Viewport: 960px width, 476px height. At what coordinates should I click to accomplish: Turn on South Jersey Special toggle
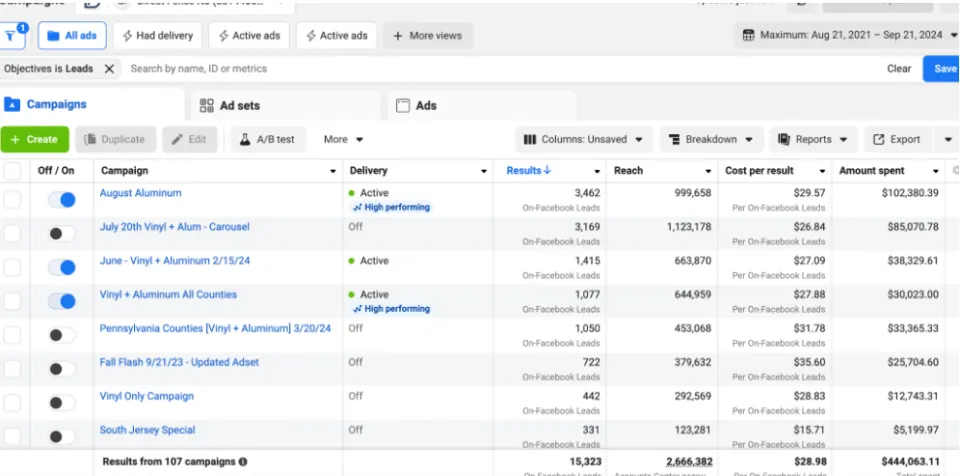click(x=62, y=437)
